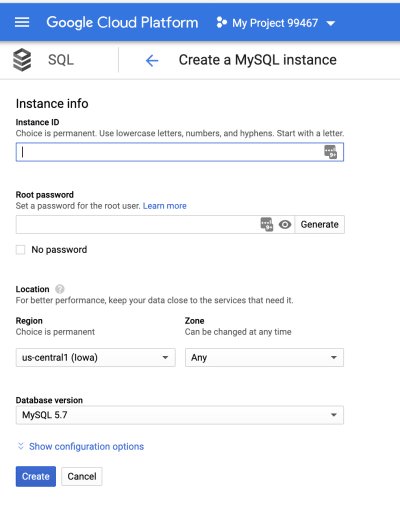Image resolution: width=400 pixels, height=508 pixels.
Task: Click the Create button
Action: (36, 476)
